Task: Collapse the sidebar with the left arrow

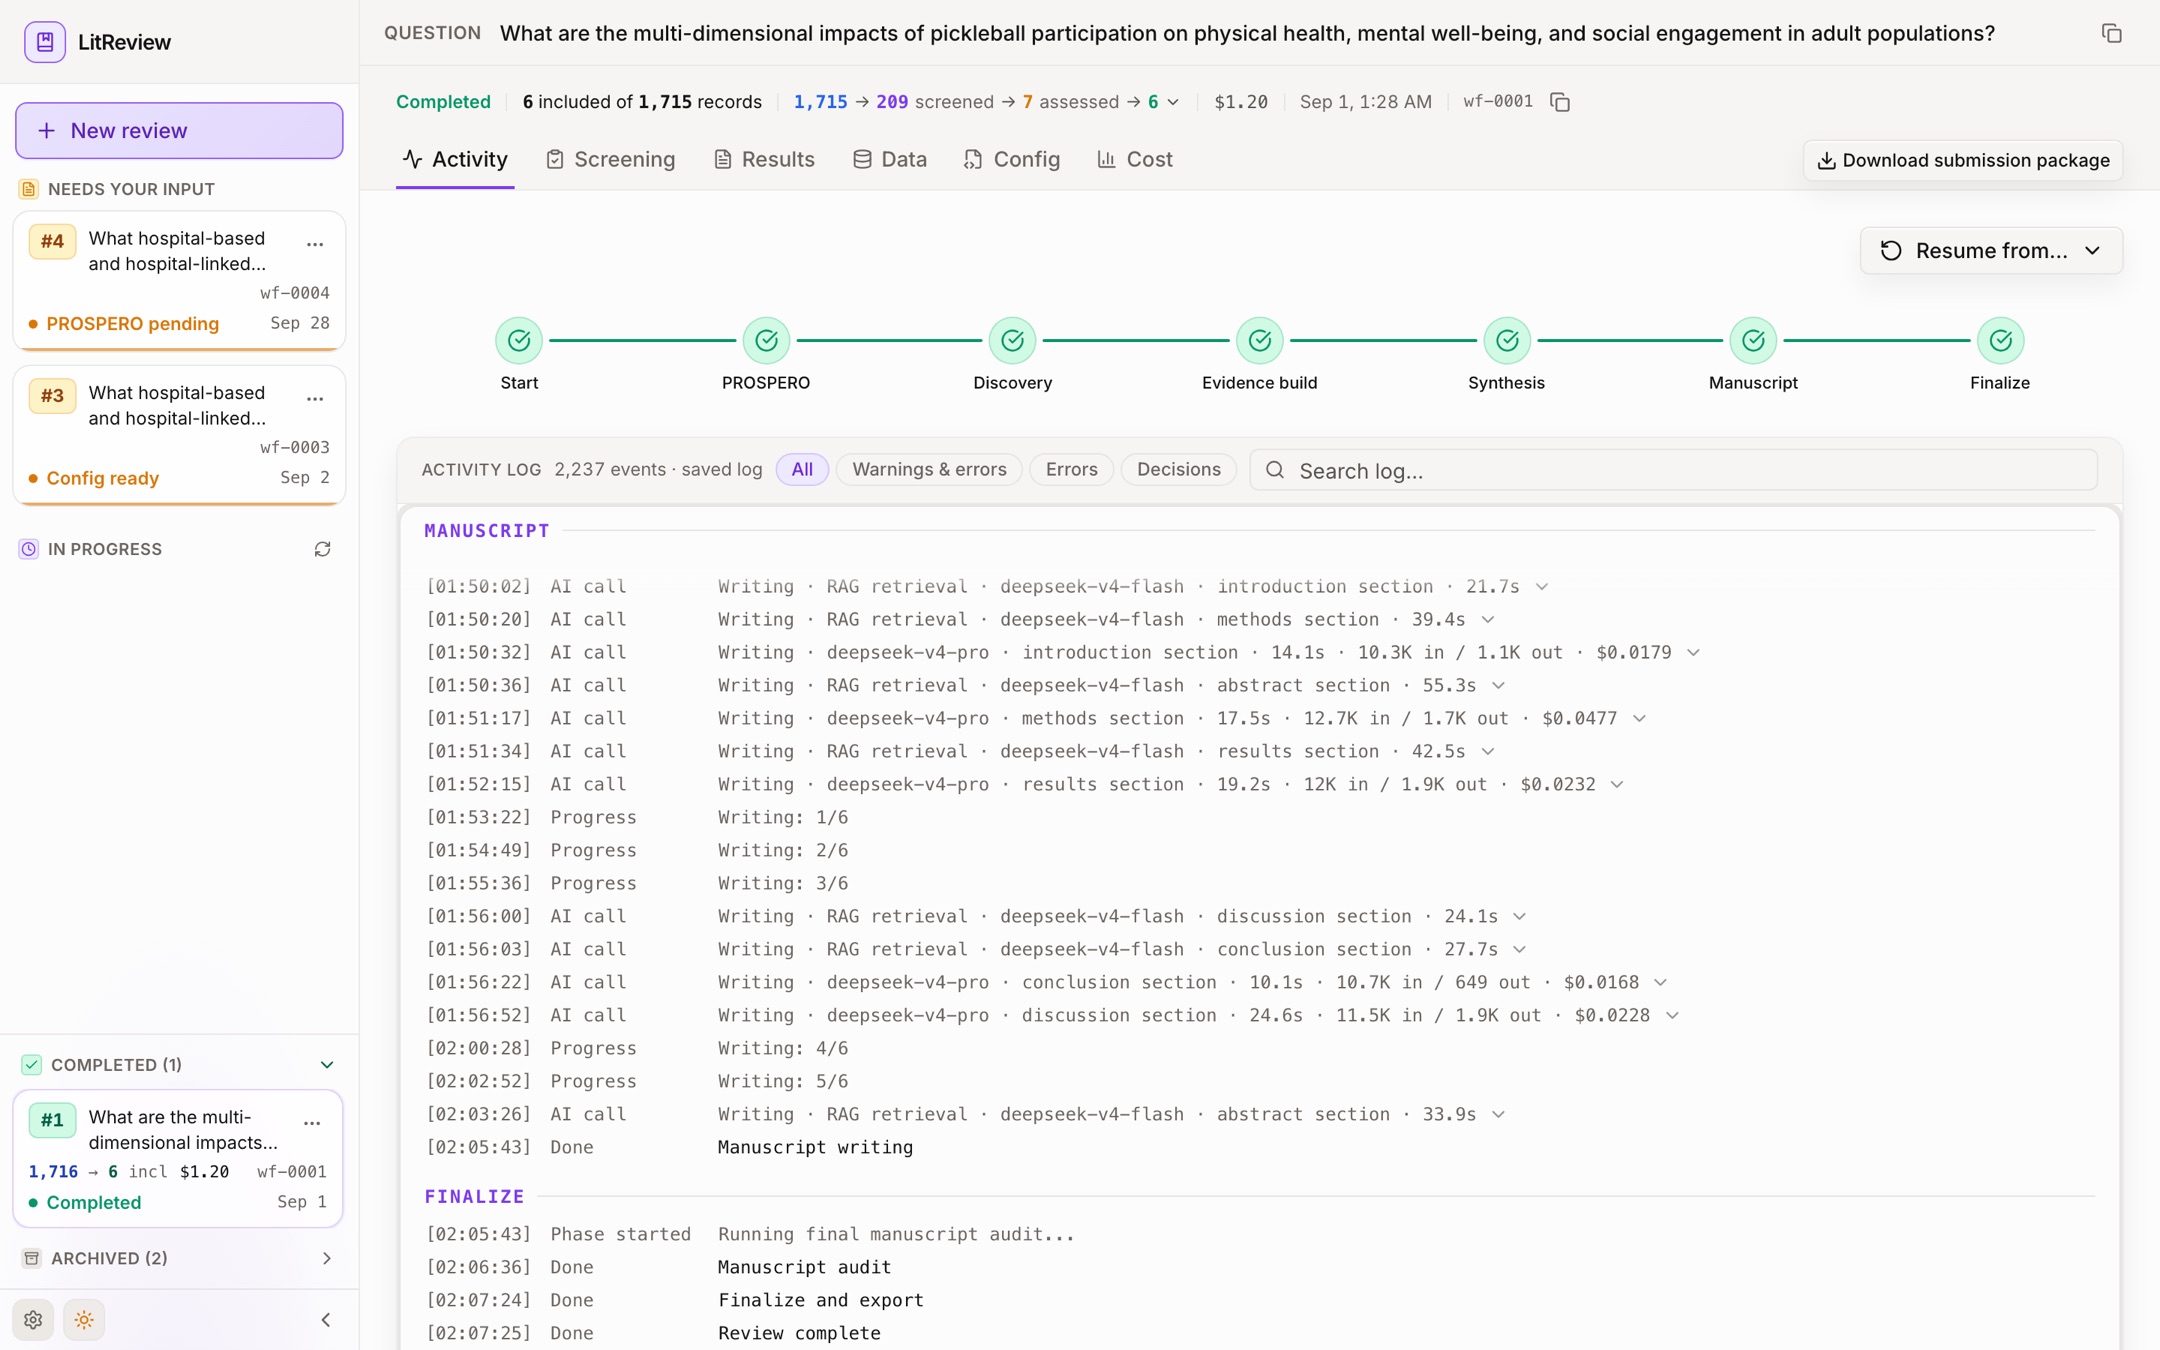Action: coord(326,1320)
